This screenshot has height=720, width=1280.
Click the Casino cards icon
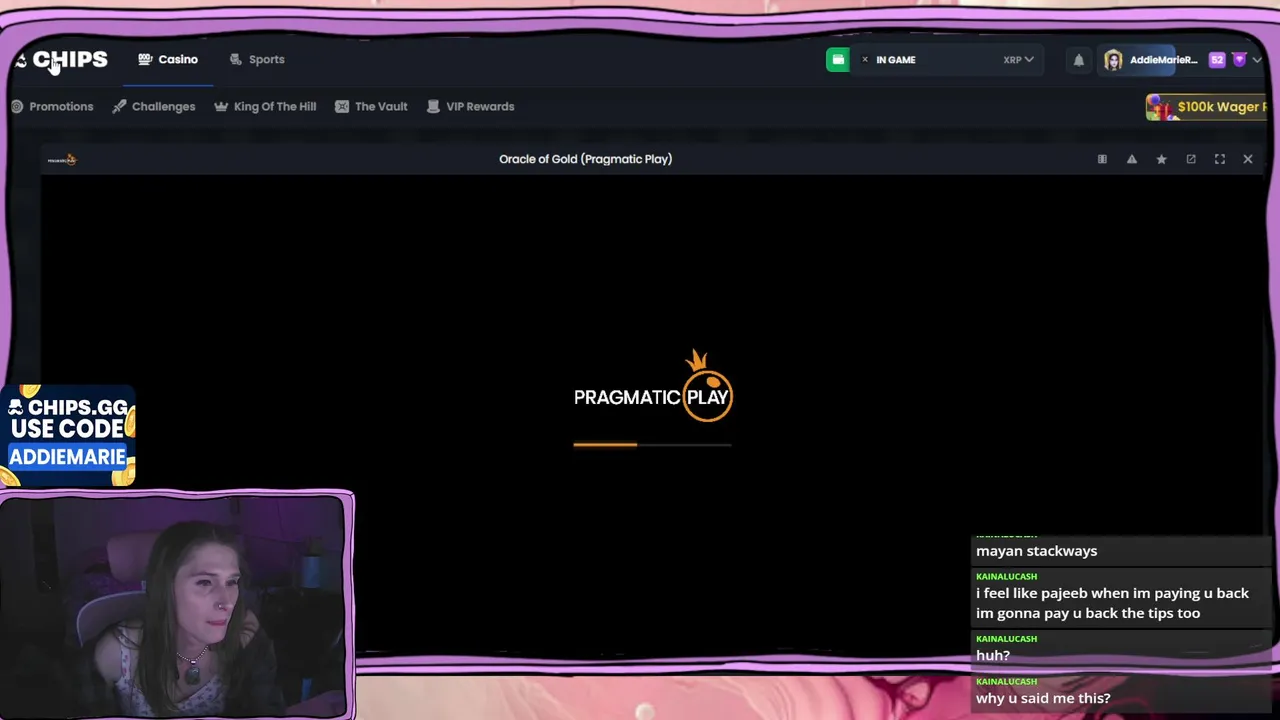[145, 59]
